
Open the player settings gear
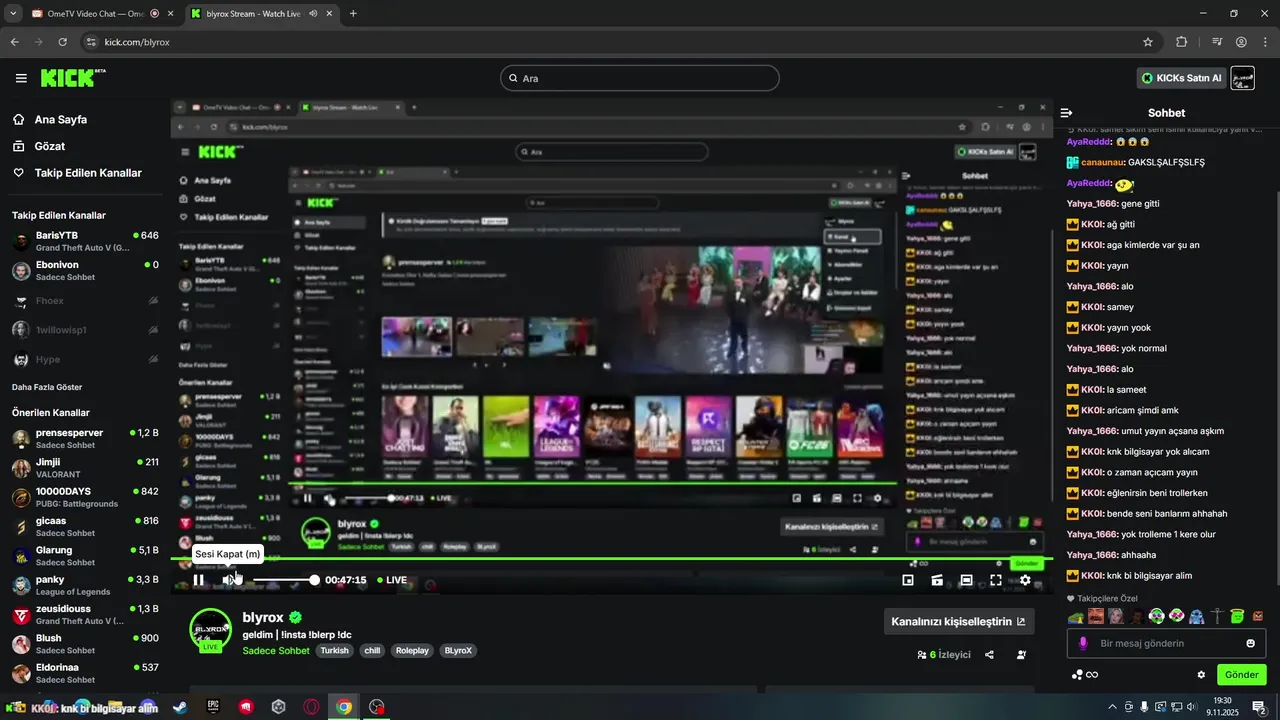pos(1025,580)
